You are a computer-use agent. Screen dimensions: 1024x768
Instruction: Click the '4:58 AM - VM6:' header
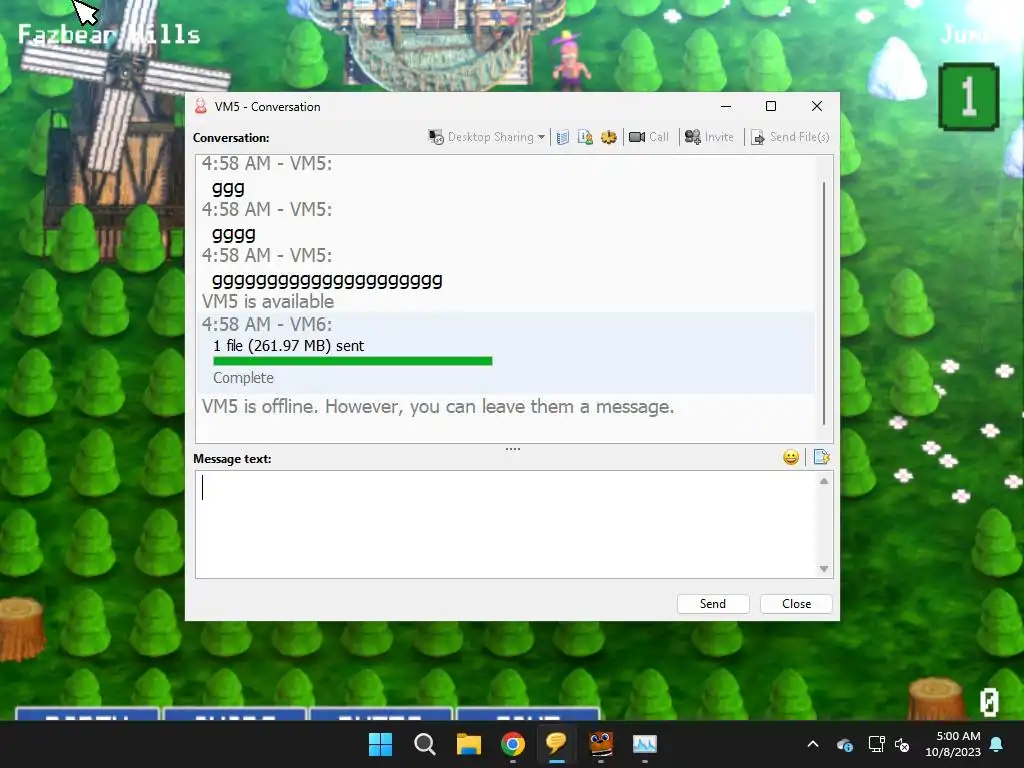pos(266,325)
